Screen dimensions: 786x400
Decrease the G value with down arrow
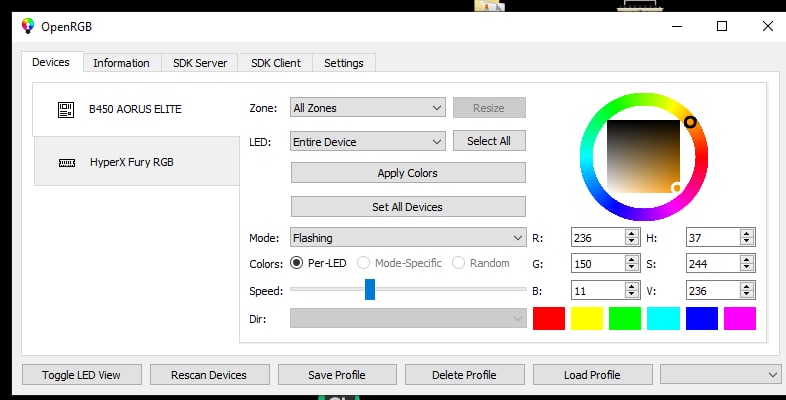[632, 268]
